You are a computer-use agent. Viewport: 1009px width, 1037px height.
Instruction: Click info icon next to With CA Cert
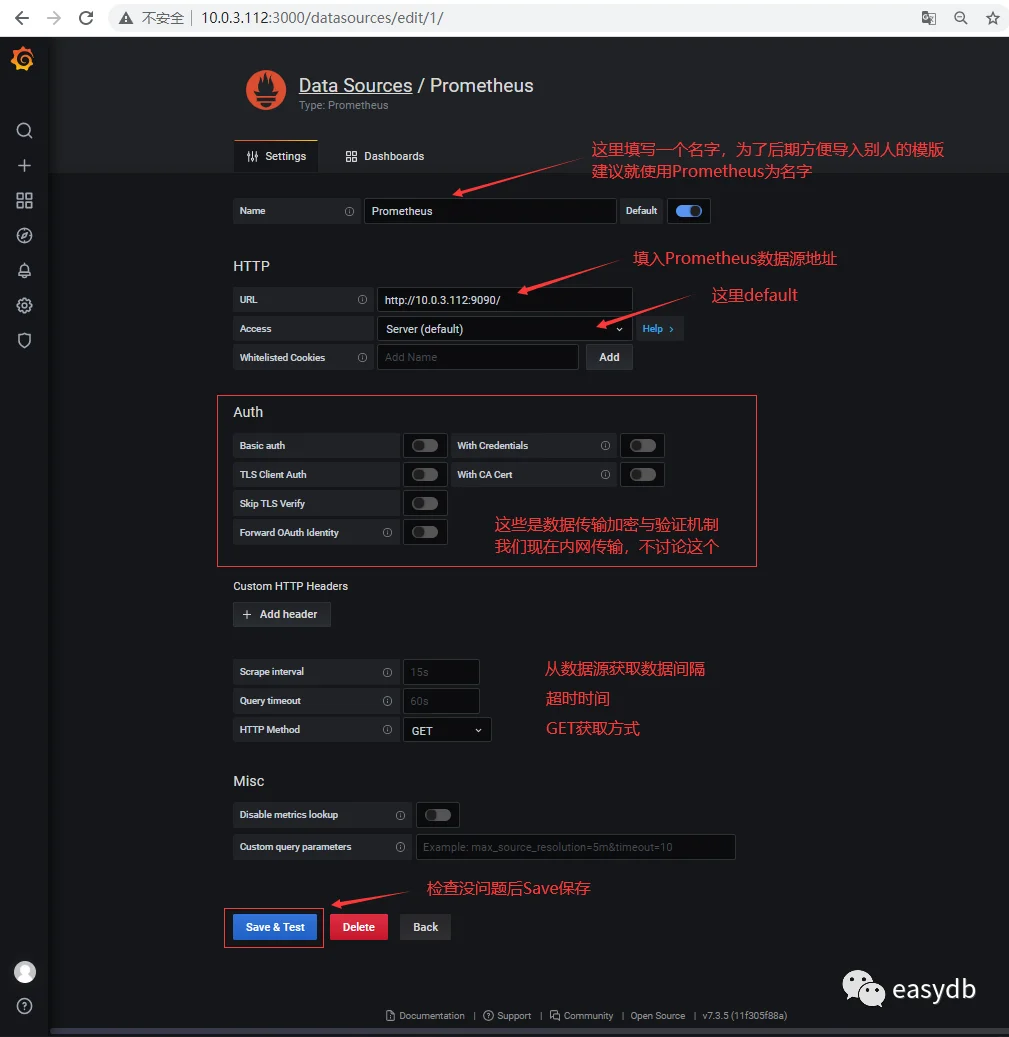pos(605,474)
